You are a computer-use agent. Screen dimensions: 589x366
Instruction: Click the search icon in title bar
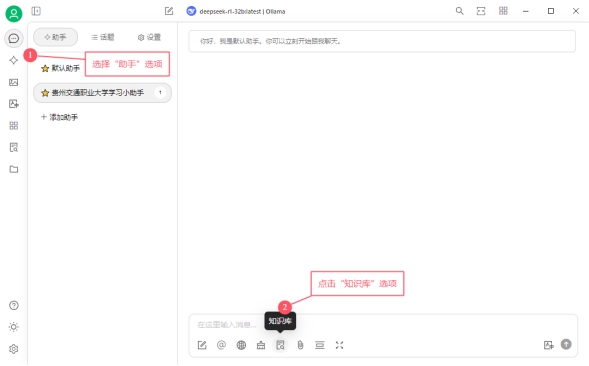tap(459, 11)
